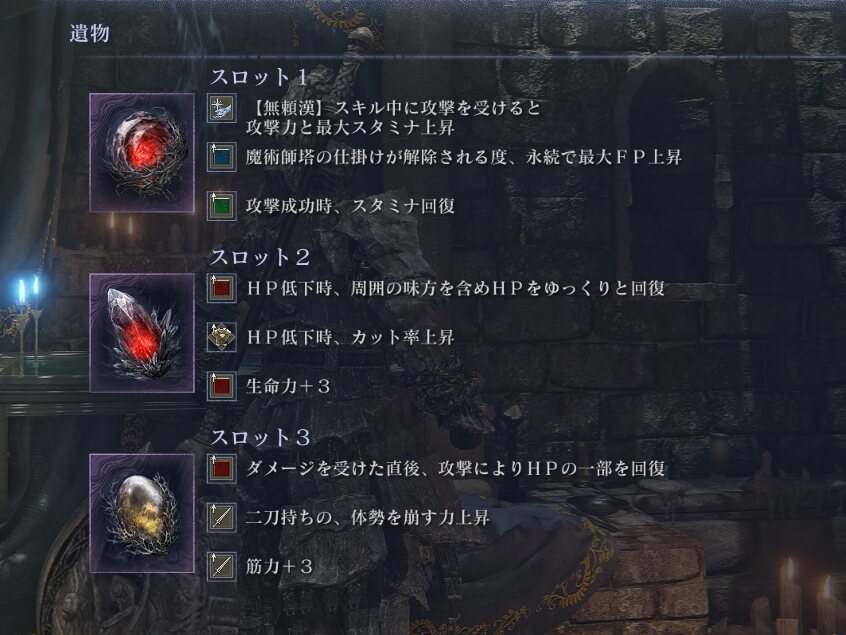Select the red 生命力+3 effect icon

(x=221, y=386)
